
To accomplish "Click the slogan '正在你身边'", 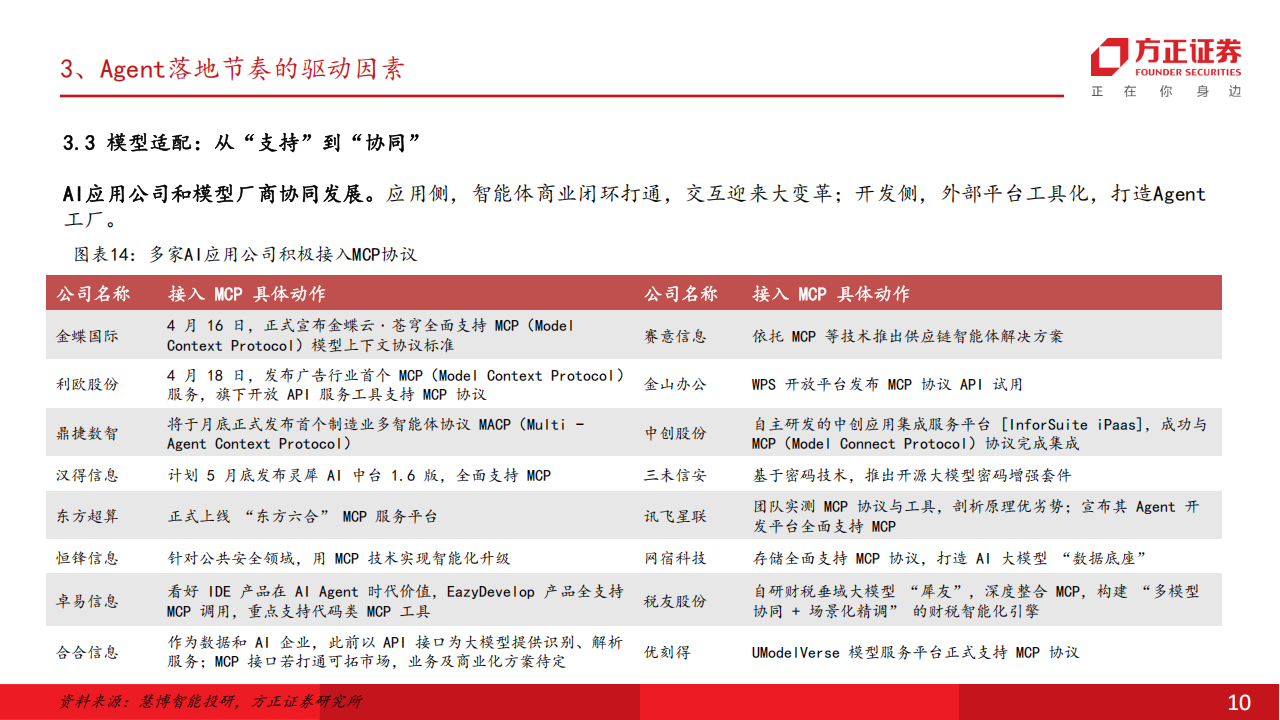I will pos(1166,91).
